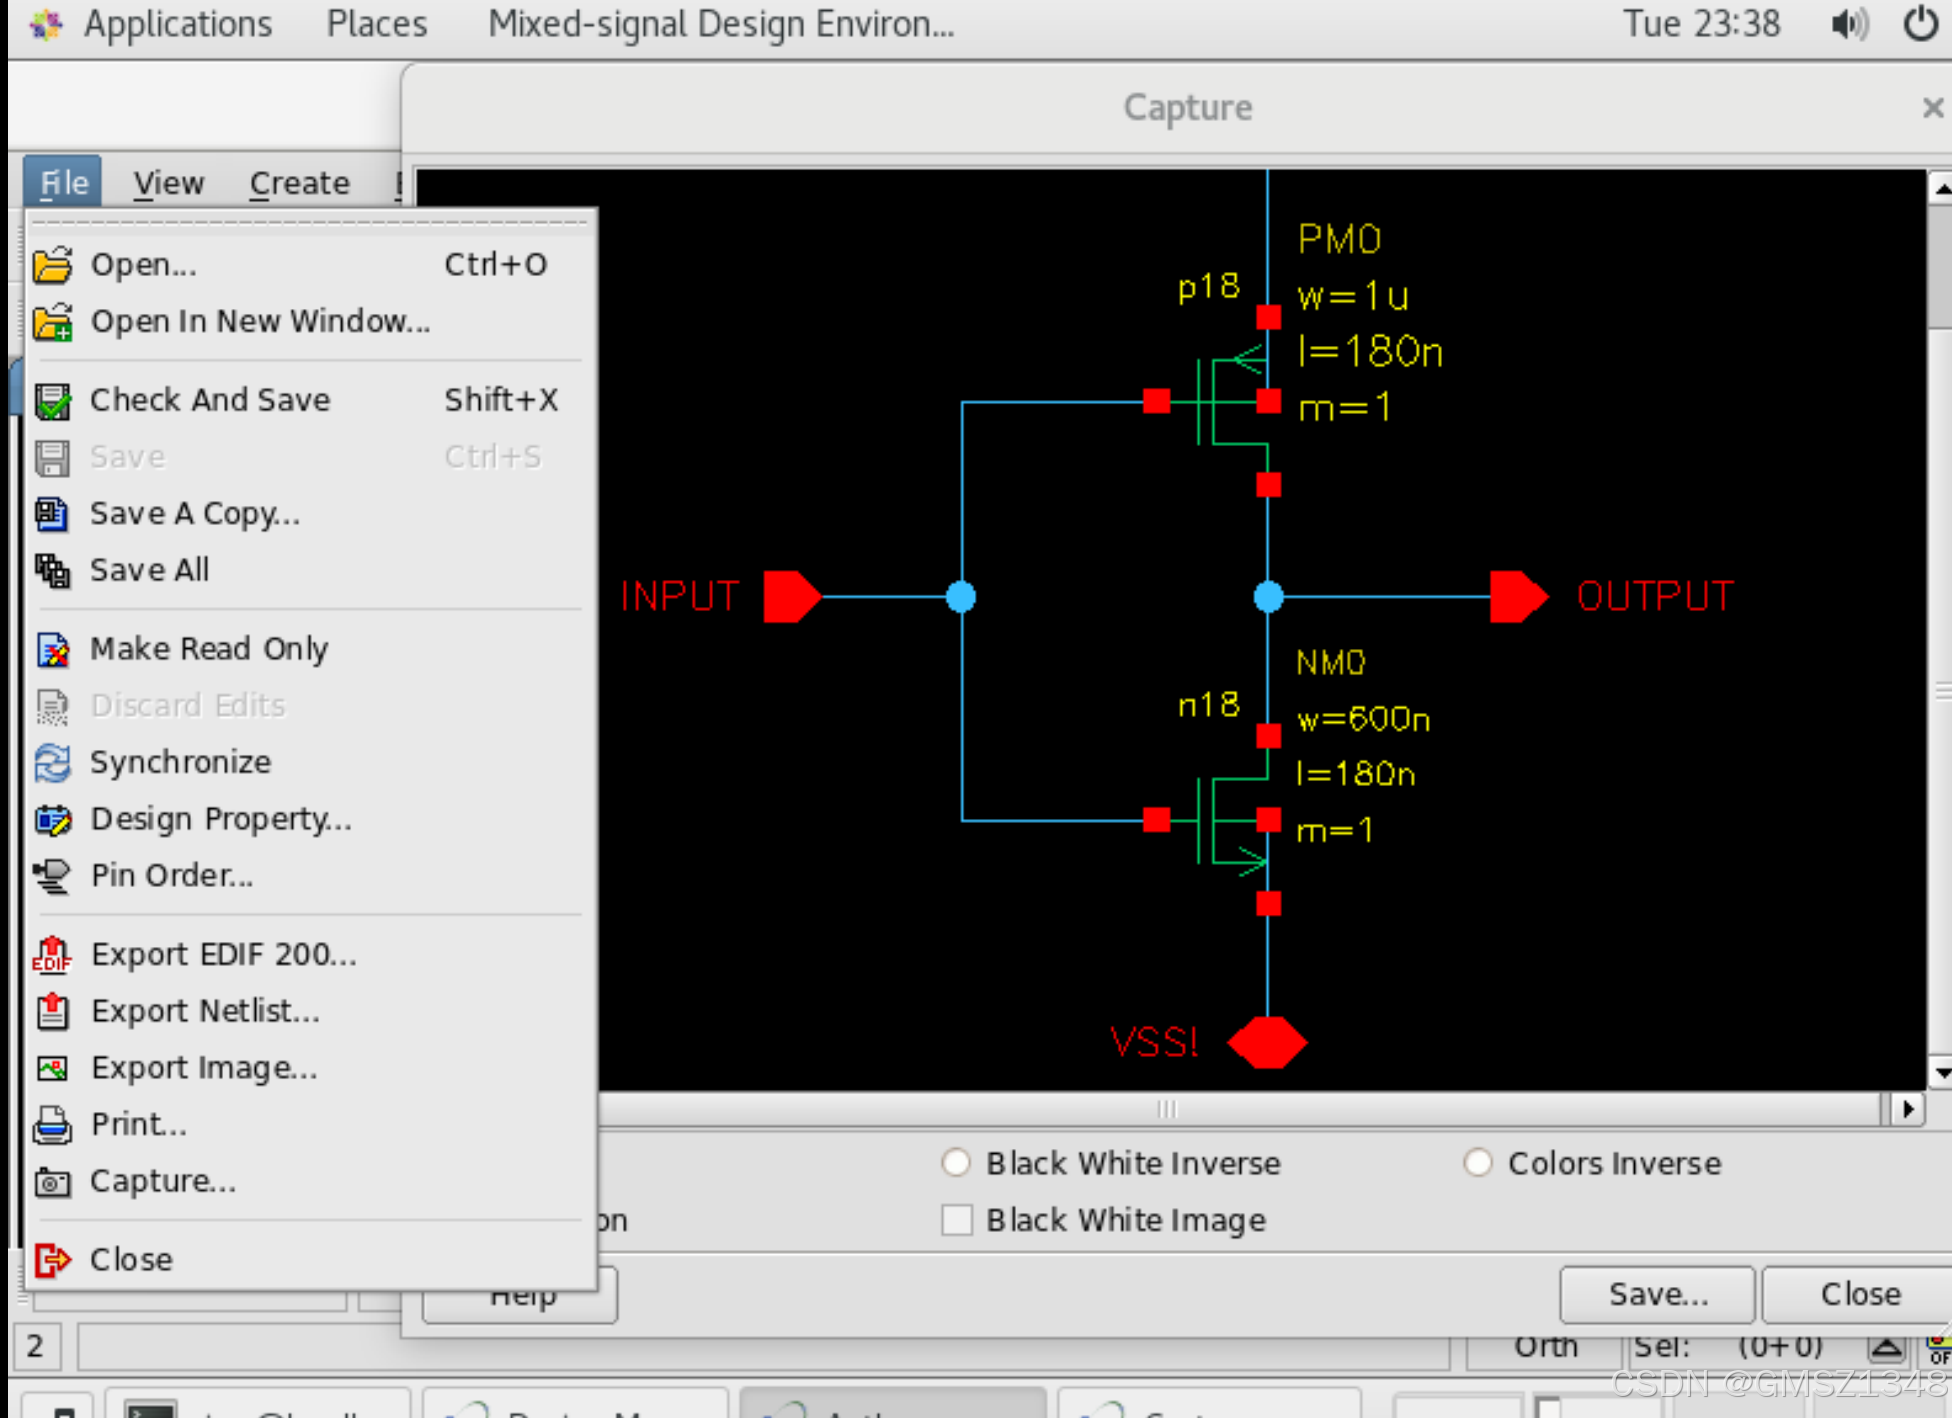Open the Applications menu

click(176, 24)
